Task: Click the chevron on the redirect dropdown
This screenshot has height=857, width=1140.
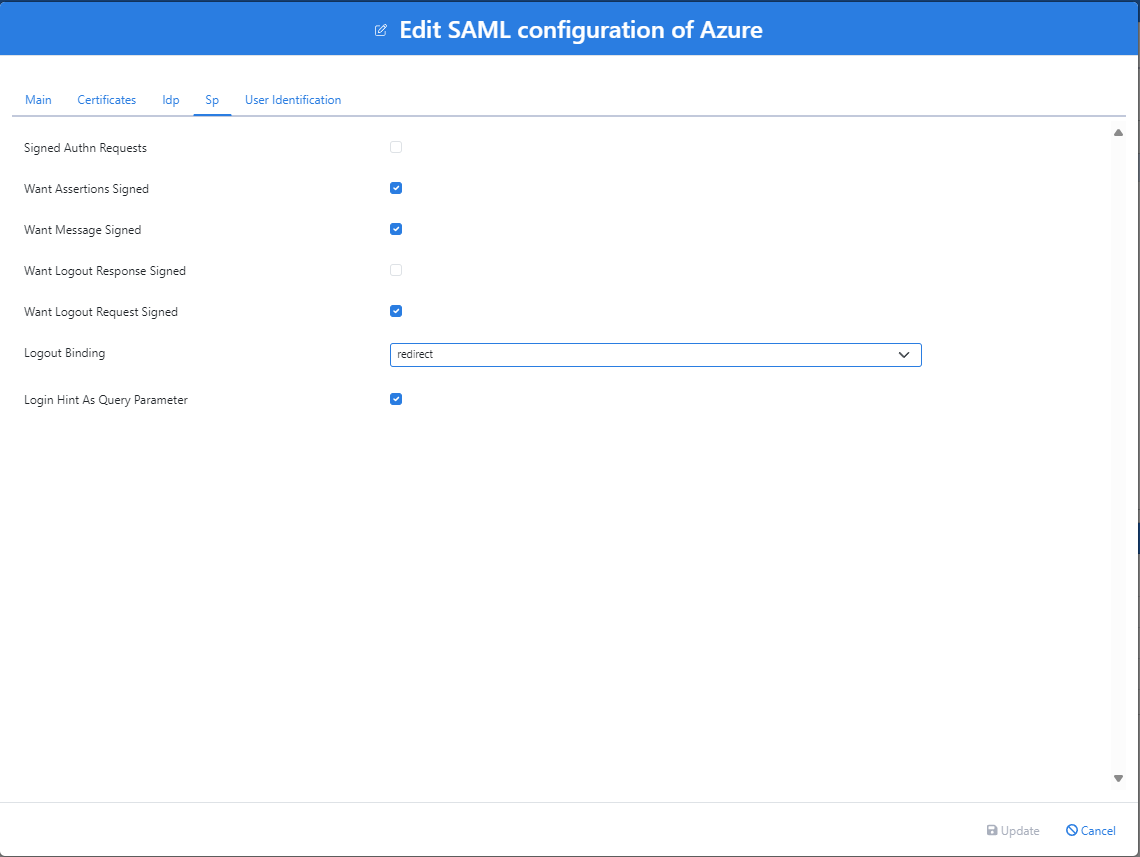Action: pyautogui.click(x=905, y=354)
